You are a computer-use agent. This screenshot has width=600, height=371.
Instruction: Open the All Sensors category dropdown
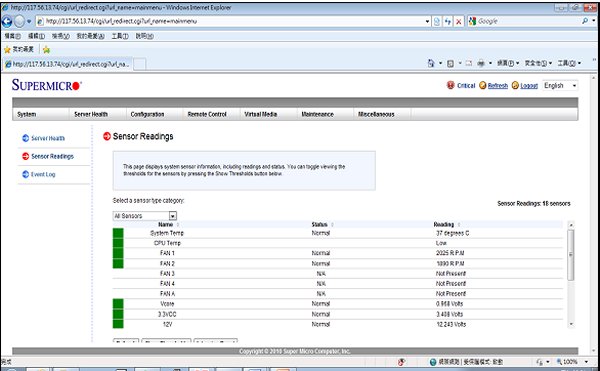pos(145,216)
